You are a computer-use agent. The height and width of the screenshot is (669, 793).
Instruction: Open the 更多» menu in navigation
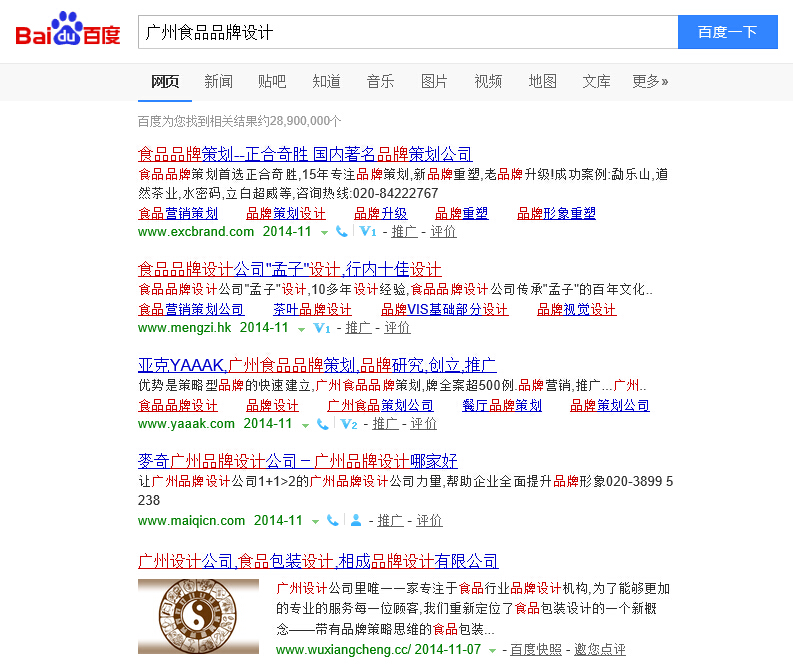coord(650,81)
